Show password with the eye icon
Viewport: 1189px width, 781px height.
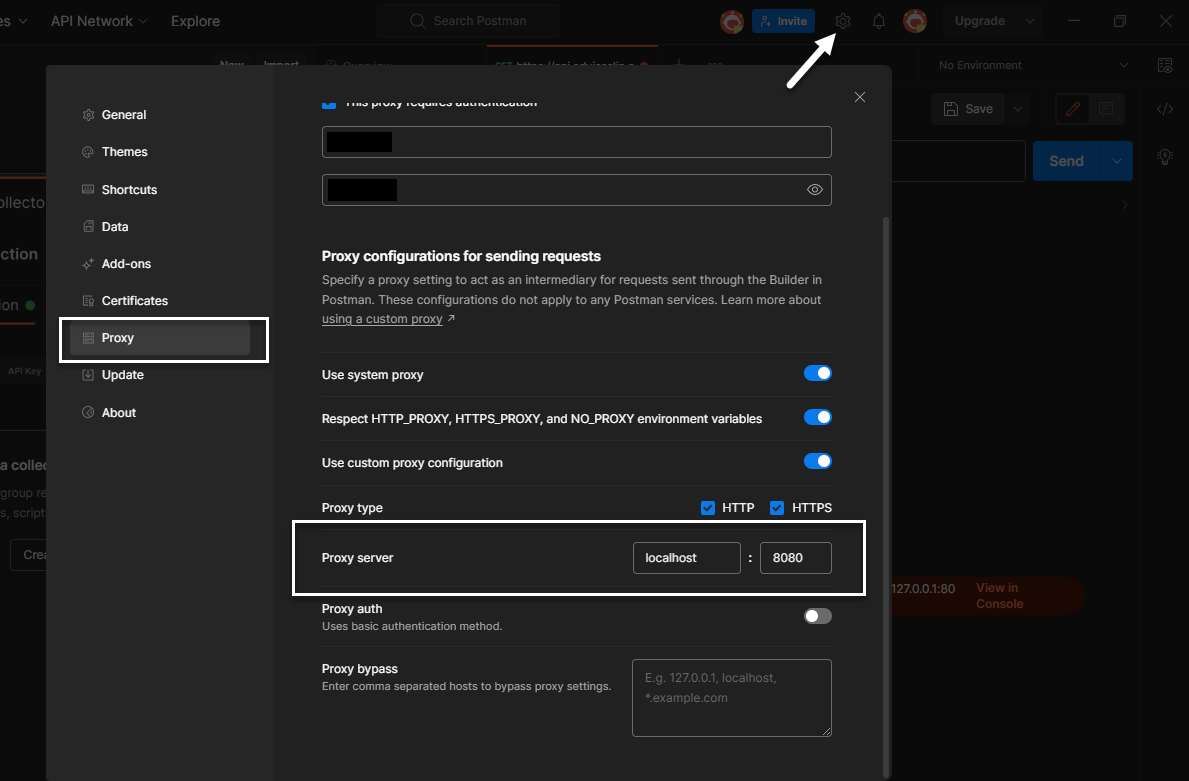815,190
